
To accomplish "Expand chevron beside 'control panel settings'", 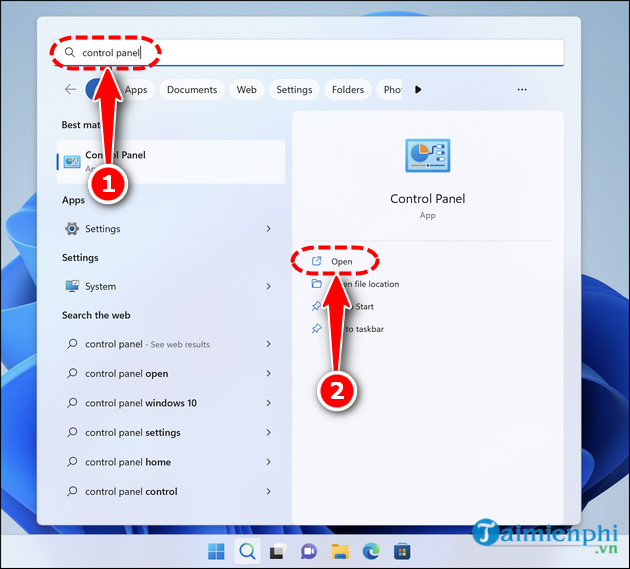I will click(x=268, y=432).
